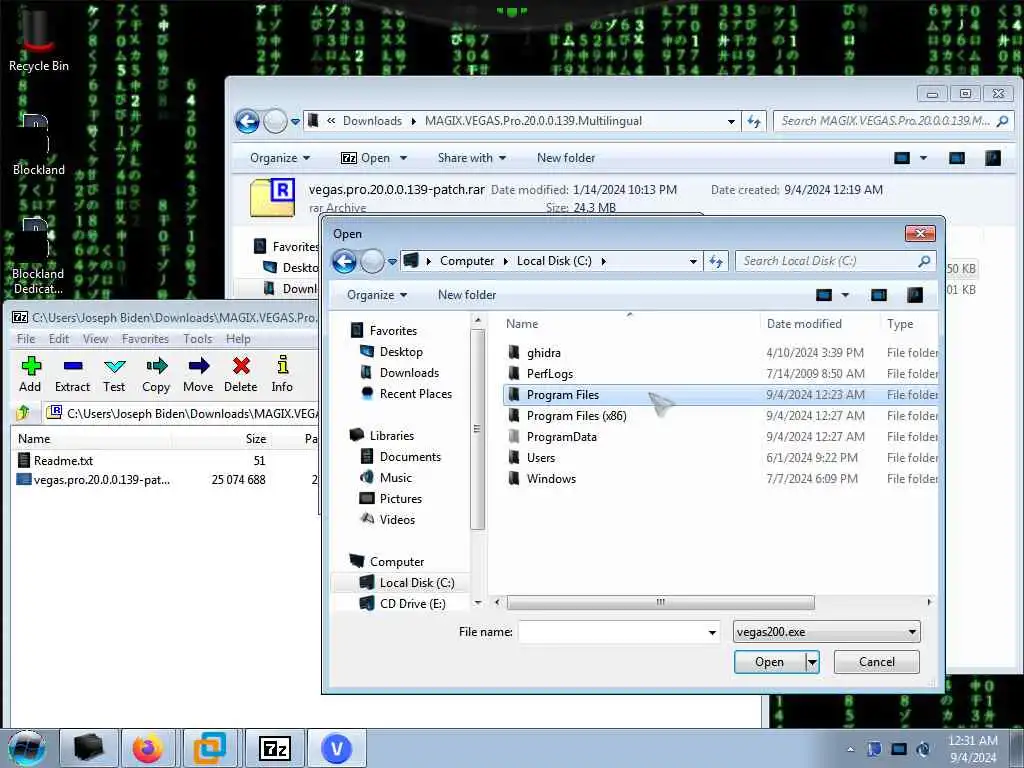
Task: Expand the Open dialog address bar dropdown
Action: tap(693, 261)
